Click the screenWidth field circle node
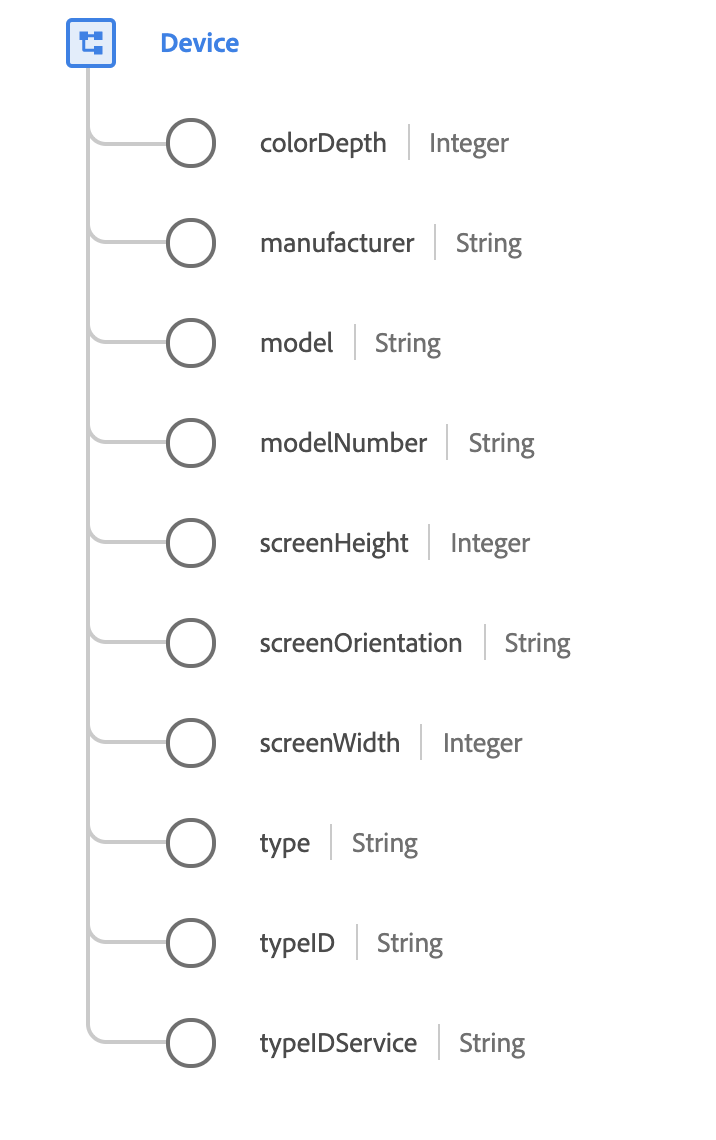Image resolution: width=716 pixels, height=1140 pixels. tap(190, 743)
